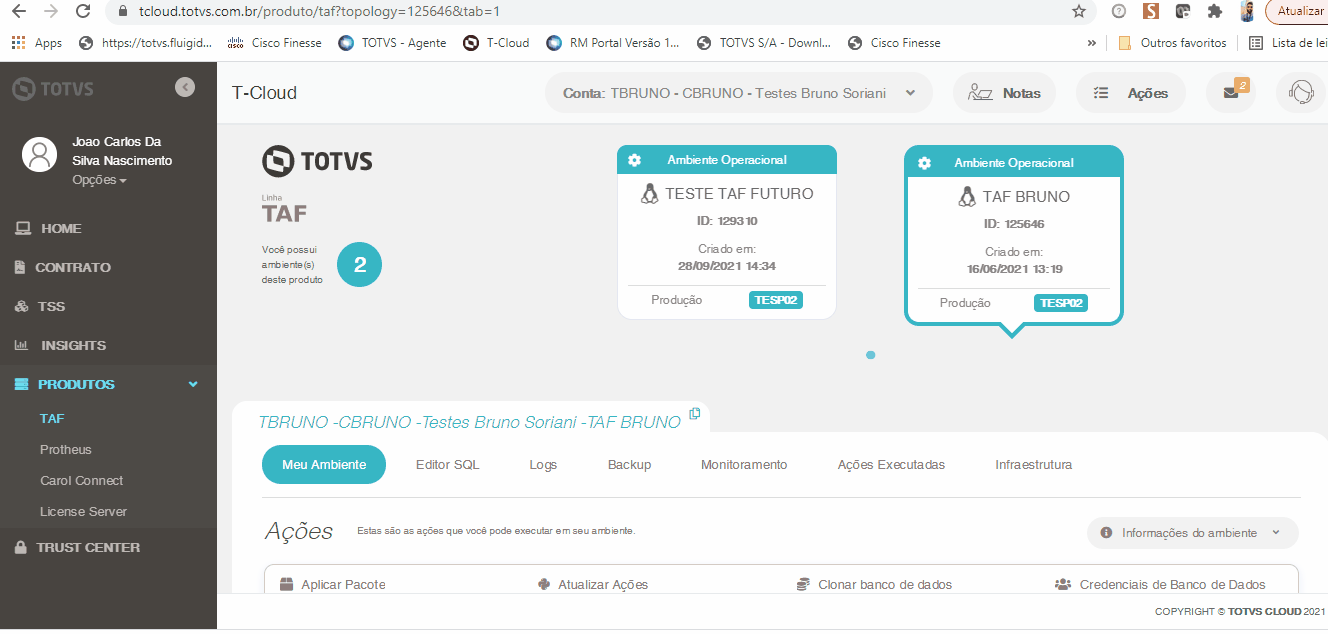Click the browser address bar

pyautogui.click(x=600, y=12)
